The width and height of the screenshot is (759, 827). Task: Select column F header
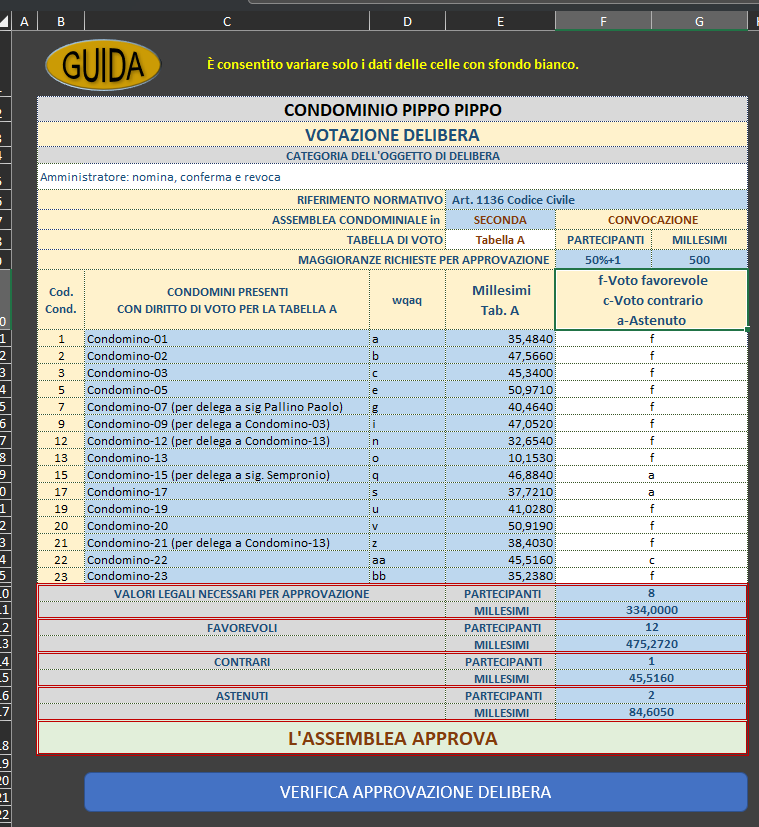[x=603, y=22]
